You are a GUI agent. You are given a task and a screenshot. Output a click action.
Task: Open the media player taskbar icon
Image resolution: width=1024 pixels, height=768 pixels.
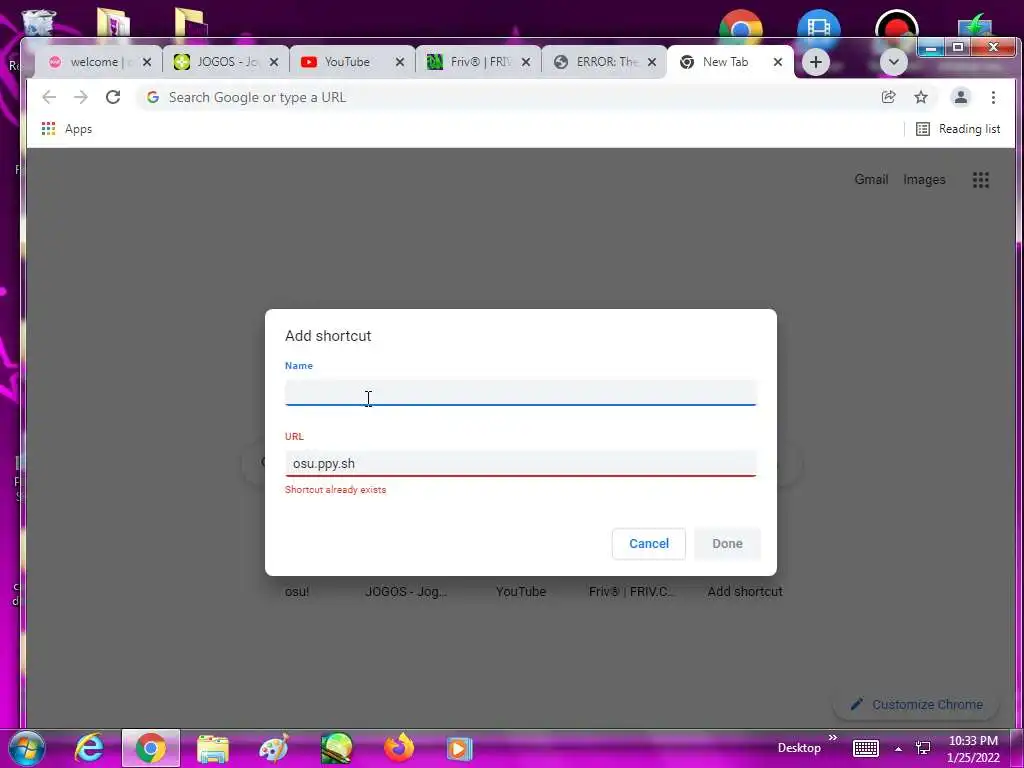459,749
